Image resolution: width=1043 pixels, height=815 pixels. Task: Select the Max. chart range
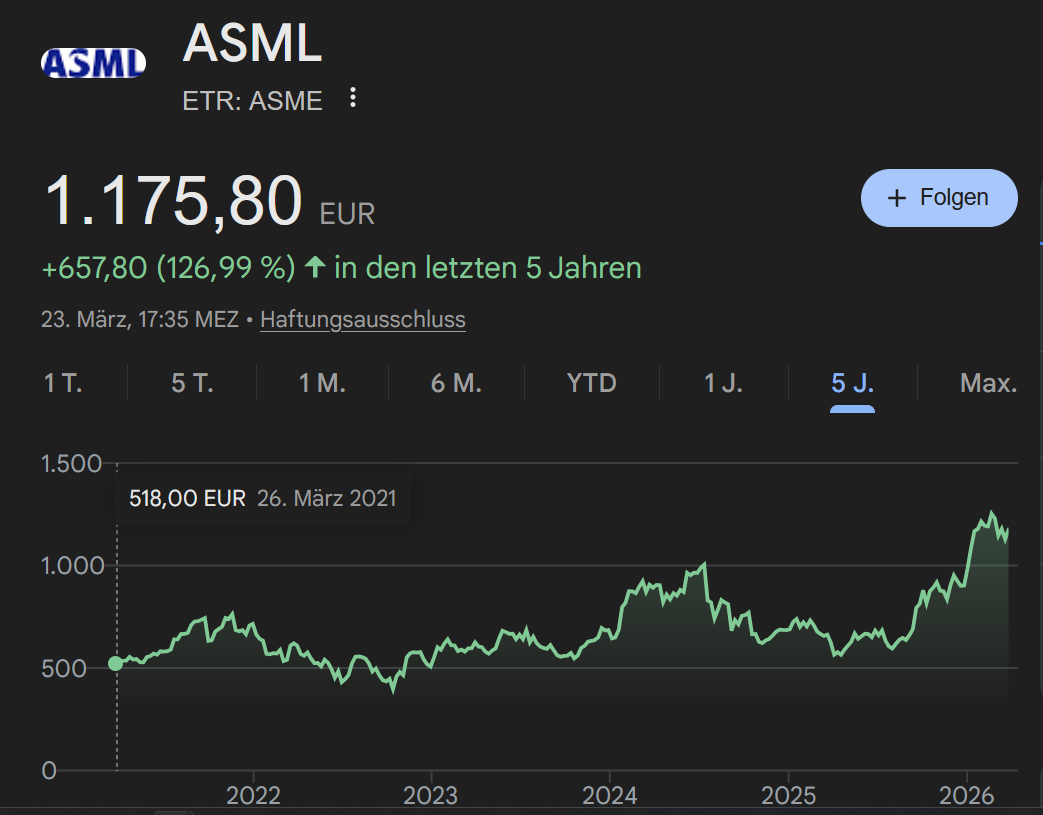988,382
